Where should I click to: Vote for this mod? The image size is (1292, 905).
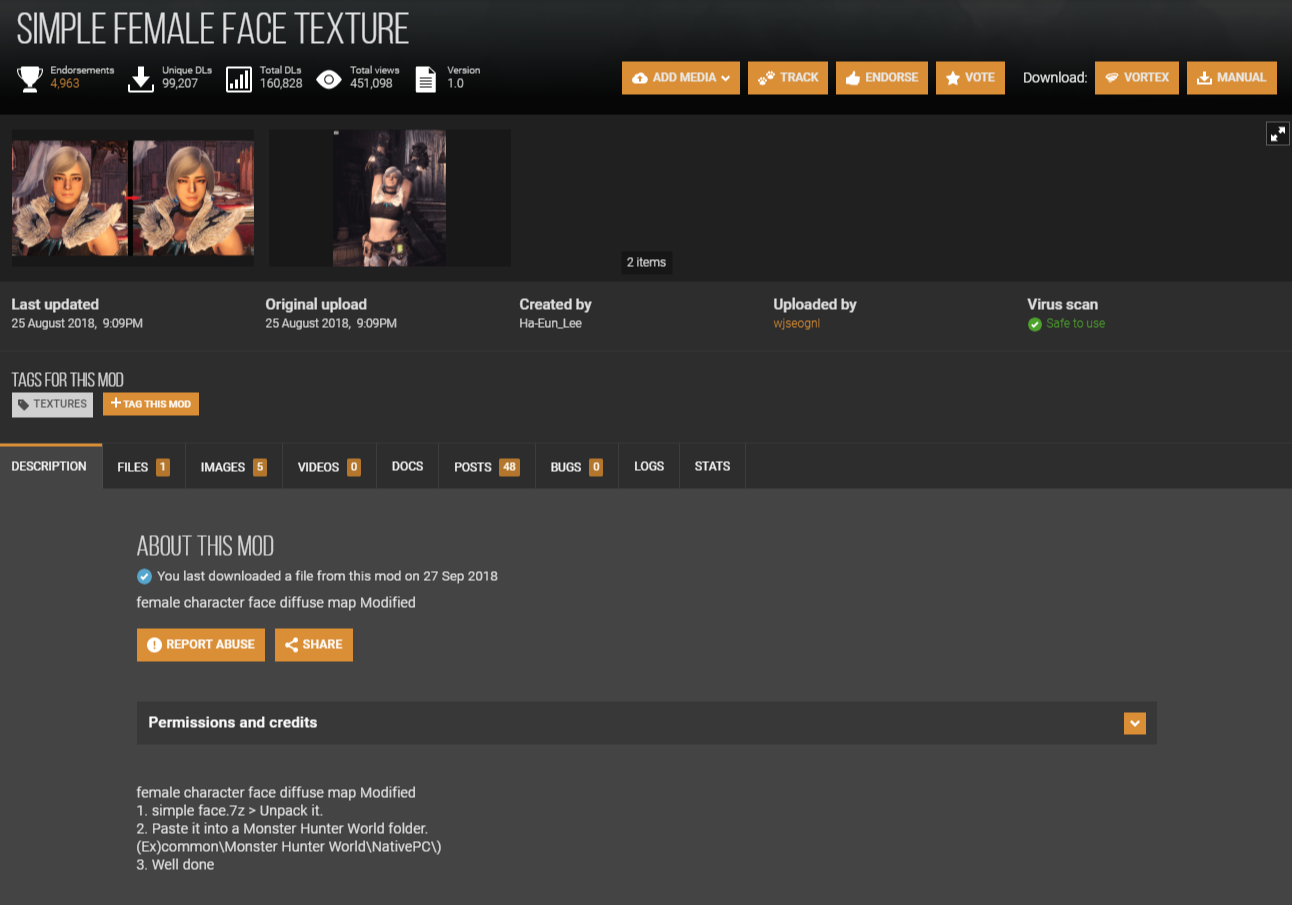[970, 78]
